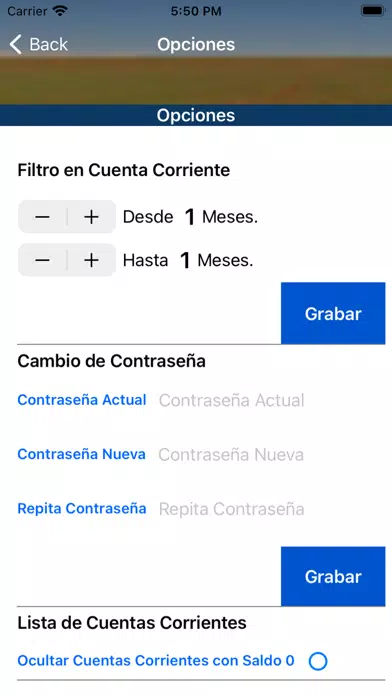Viewport: 392px width, 696px height.
Task: Save password with second Grabar button
Action: [333, 576]
